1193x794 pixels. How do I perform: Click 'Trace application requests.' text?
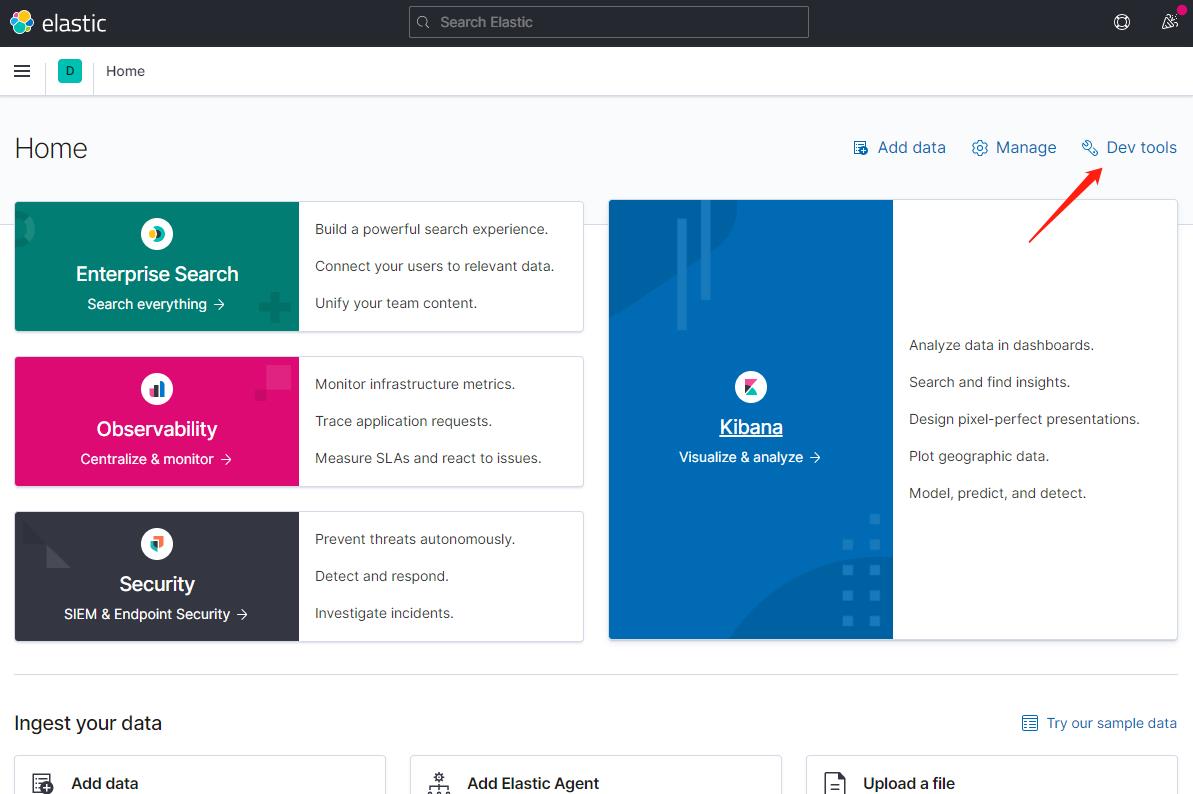pyautogui.click(x=403, y=421)
